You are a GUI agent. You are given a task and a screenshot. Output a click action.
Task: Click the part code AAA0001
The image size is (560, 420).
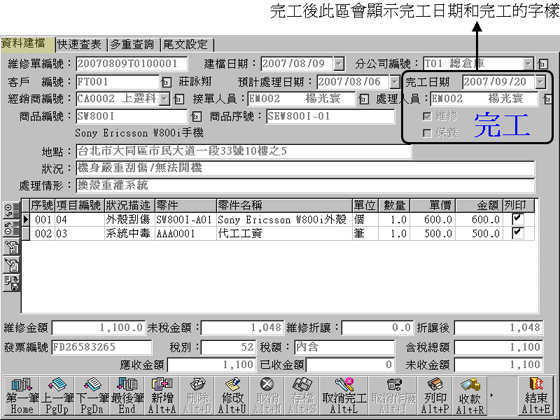(x=185, y=233)
